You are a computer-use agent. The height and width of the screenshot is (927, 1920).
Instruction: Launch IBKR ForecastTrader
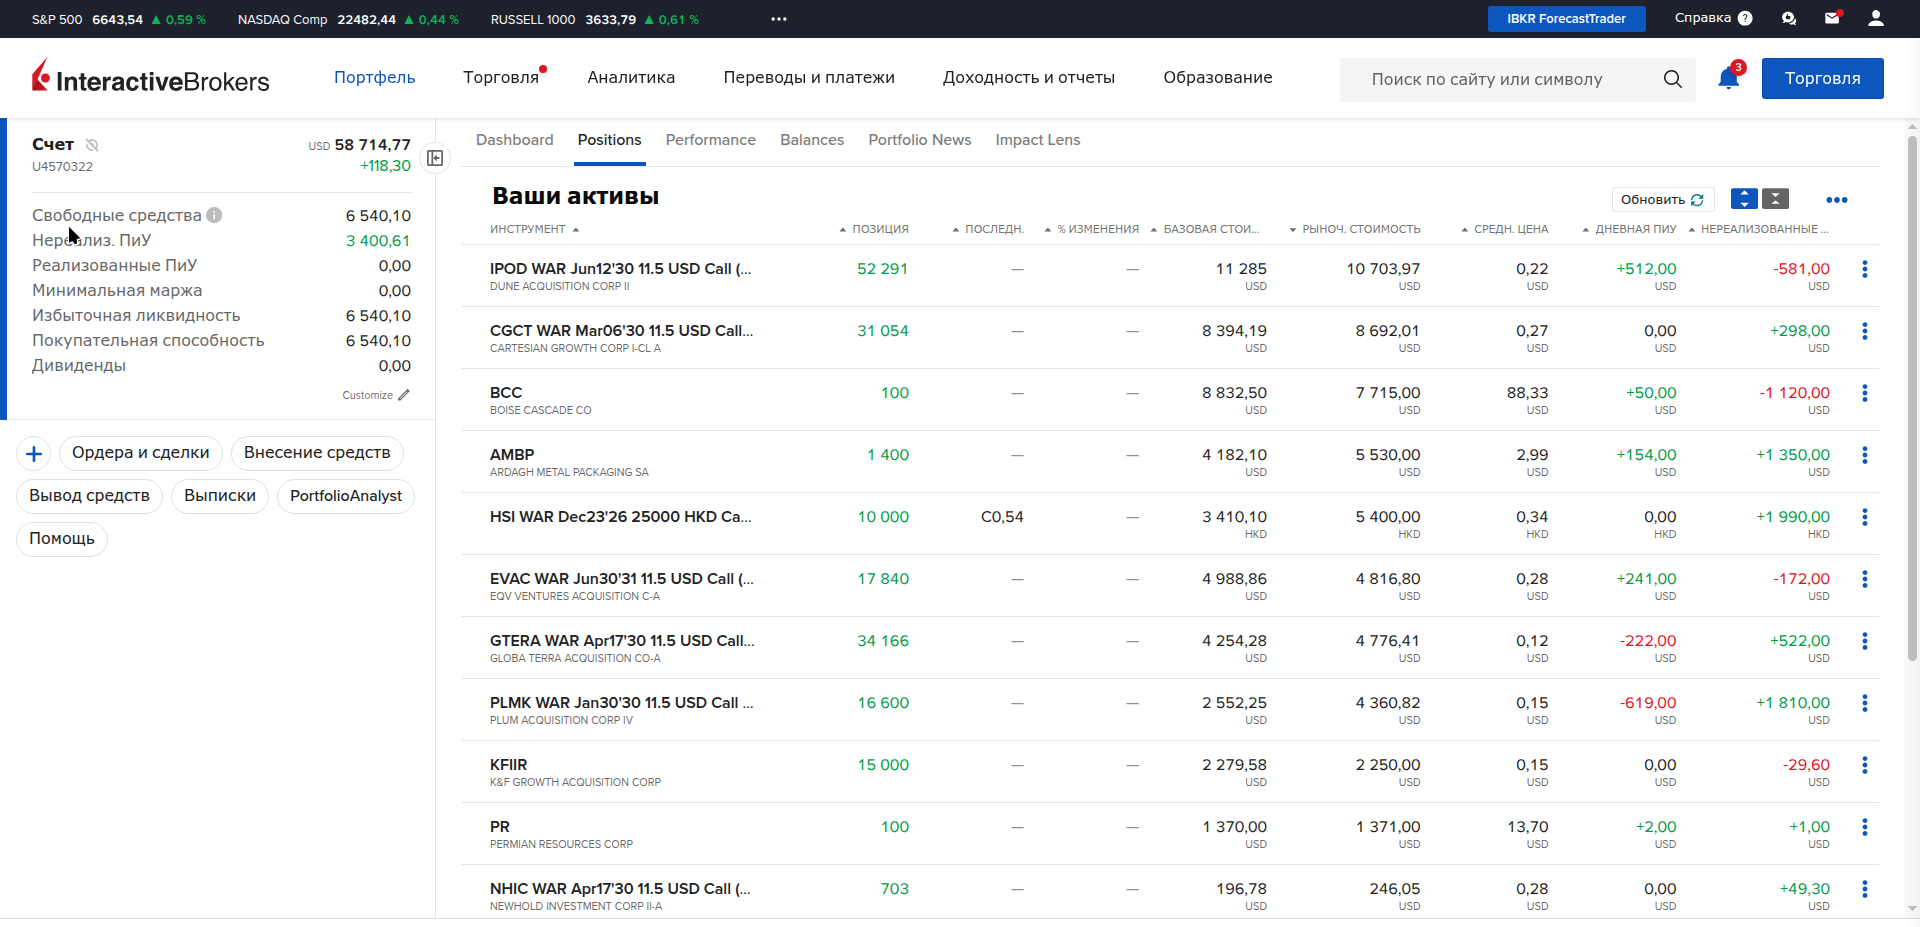(x=1567, y=19)
